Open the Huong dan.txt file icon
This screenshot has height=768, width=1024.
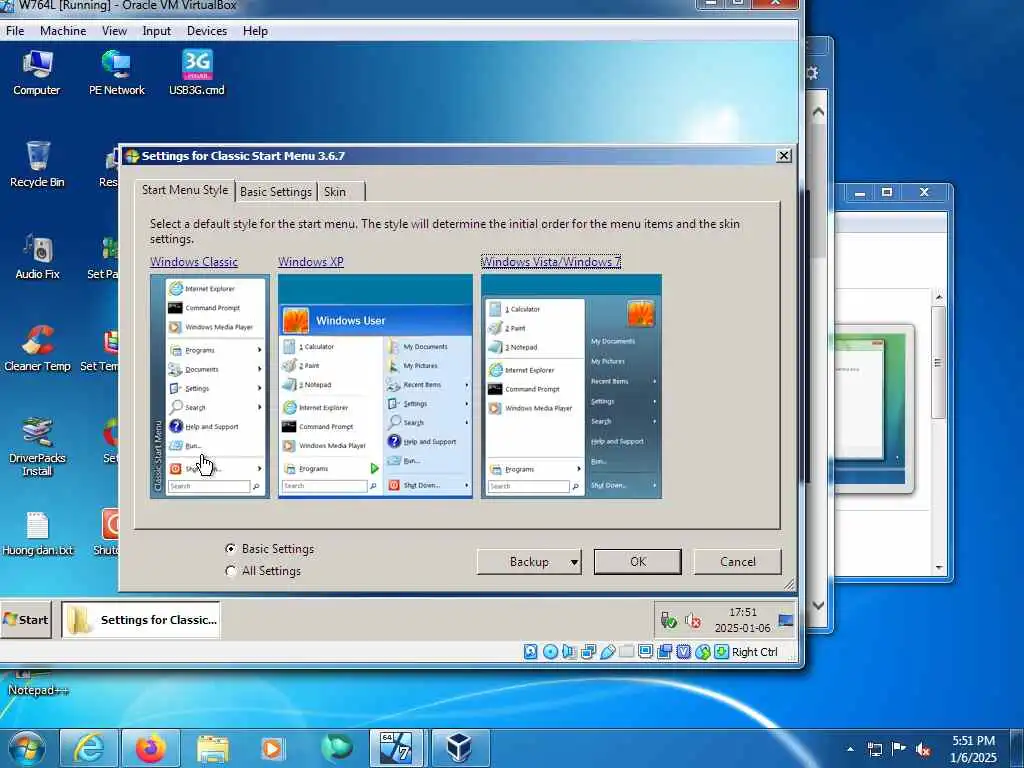pos(37,534)
